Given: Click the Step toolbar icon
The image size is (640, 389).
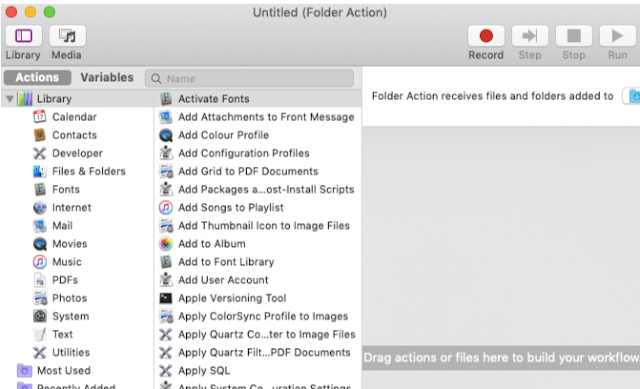Looking at the screenshot, I should [530, 36].
